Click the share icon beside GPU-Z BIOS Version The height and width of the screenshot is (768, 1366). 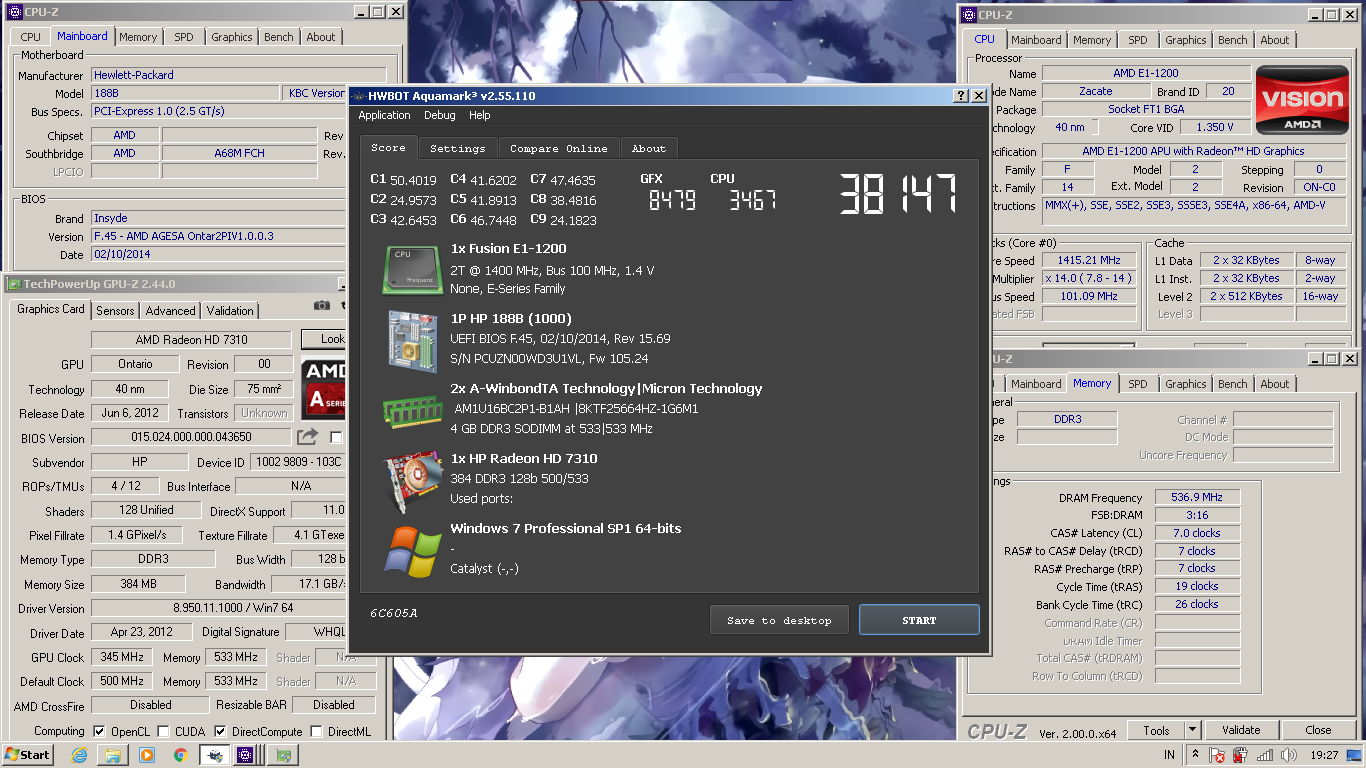click(x=307, y=437)
